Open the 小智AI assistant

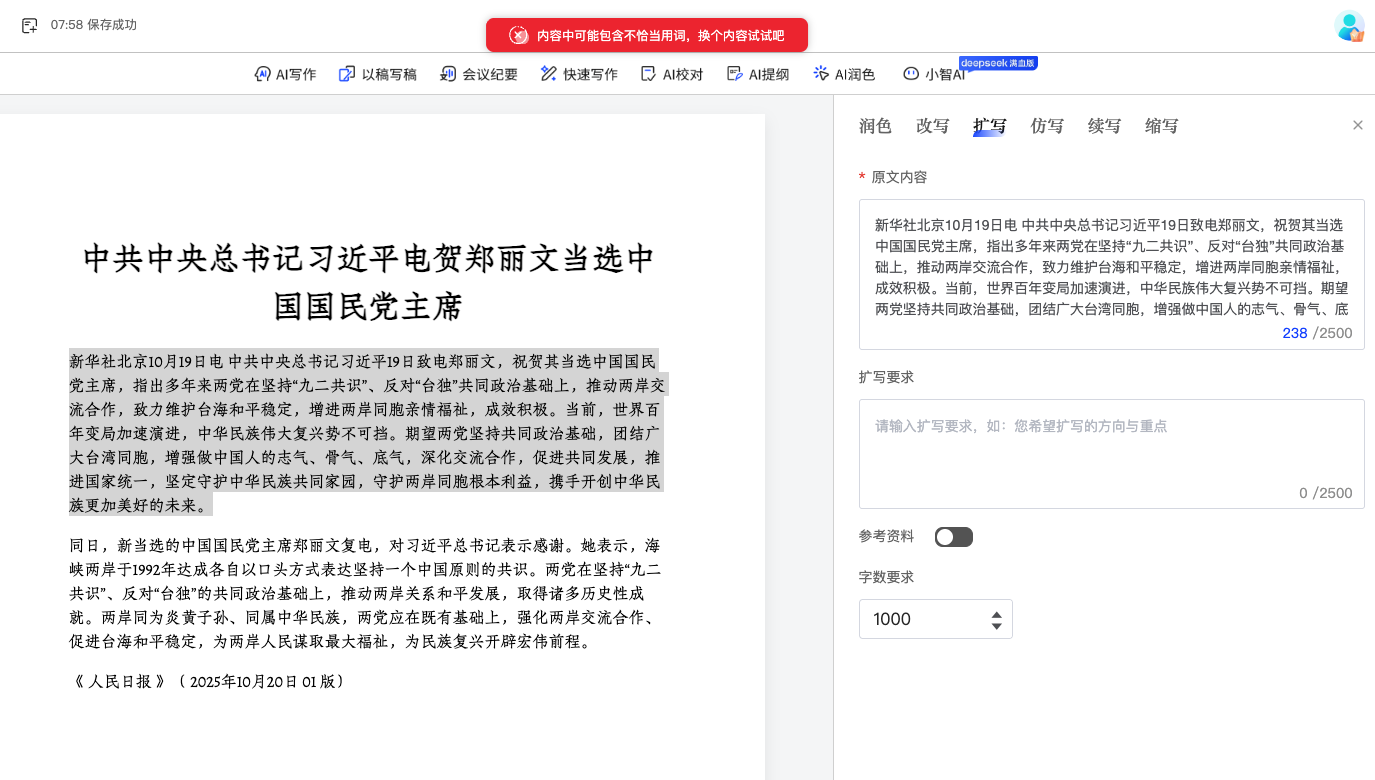point(934,74)
